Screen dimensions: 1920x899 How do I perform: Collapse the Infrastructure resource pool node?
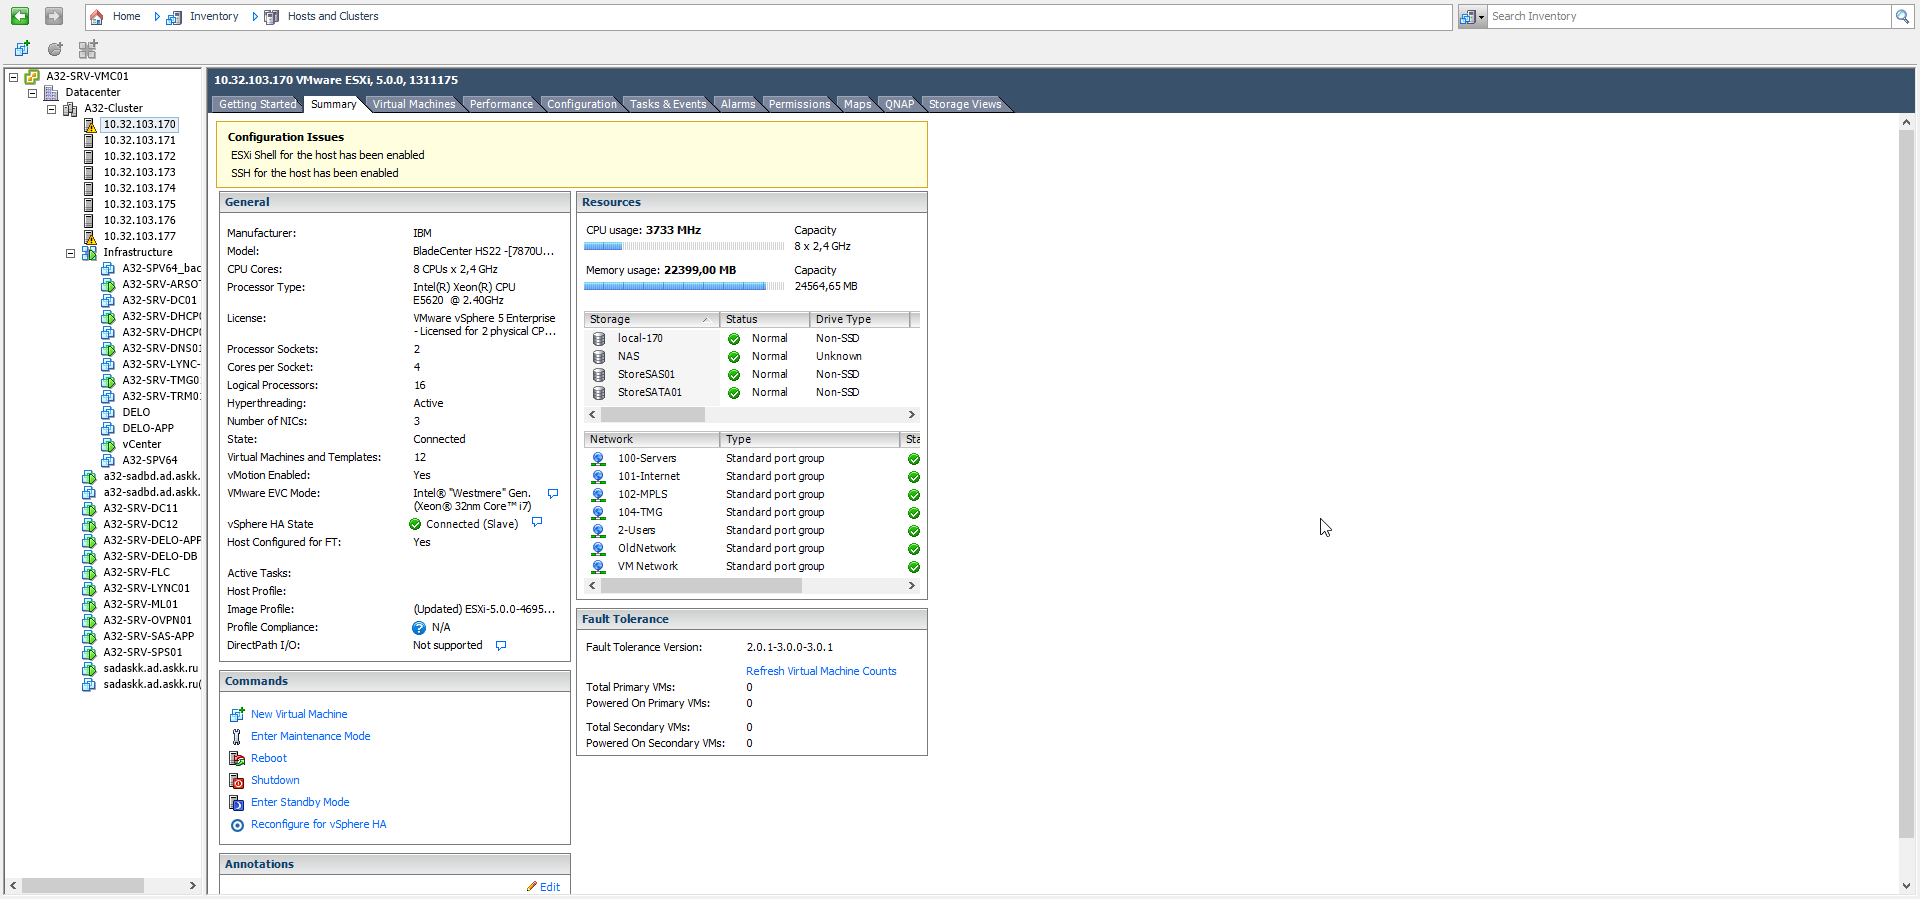click(70, 253)
